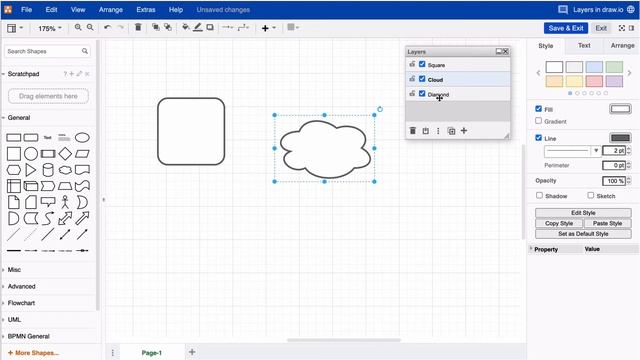Zoom out using the magnifier minus icon

click(90, 27)
